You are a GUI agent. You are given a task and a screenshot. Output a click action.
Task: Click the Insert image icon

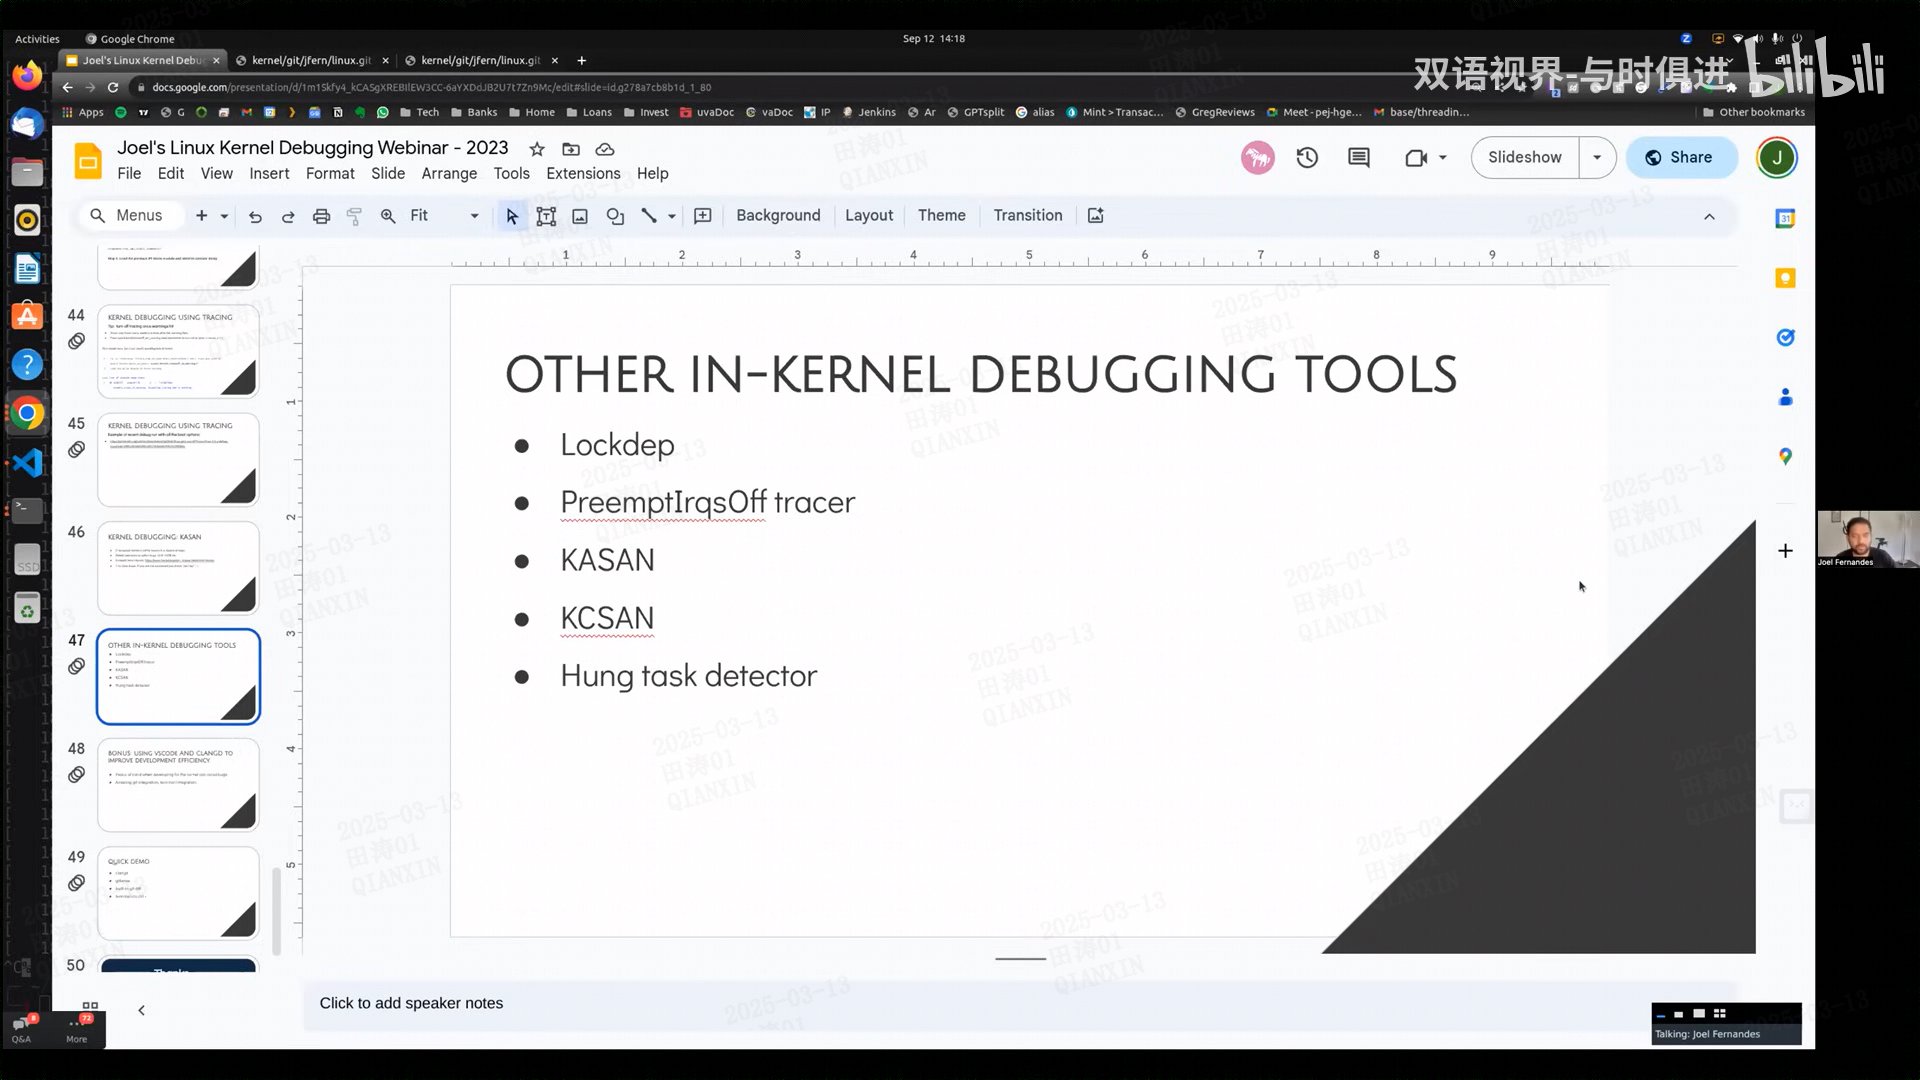[580, 216]
